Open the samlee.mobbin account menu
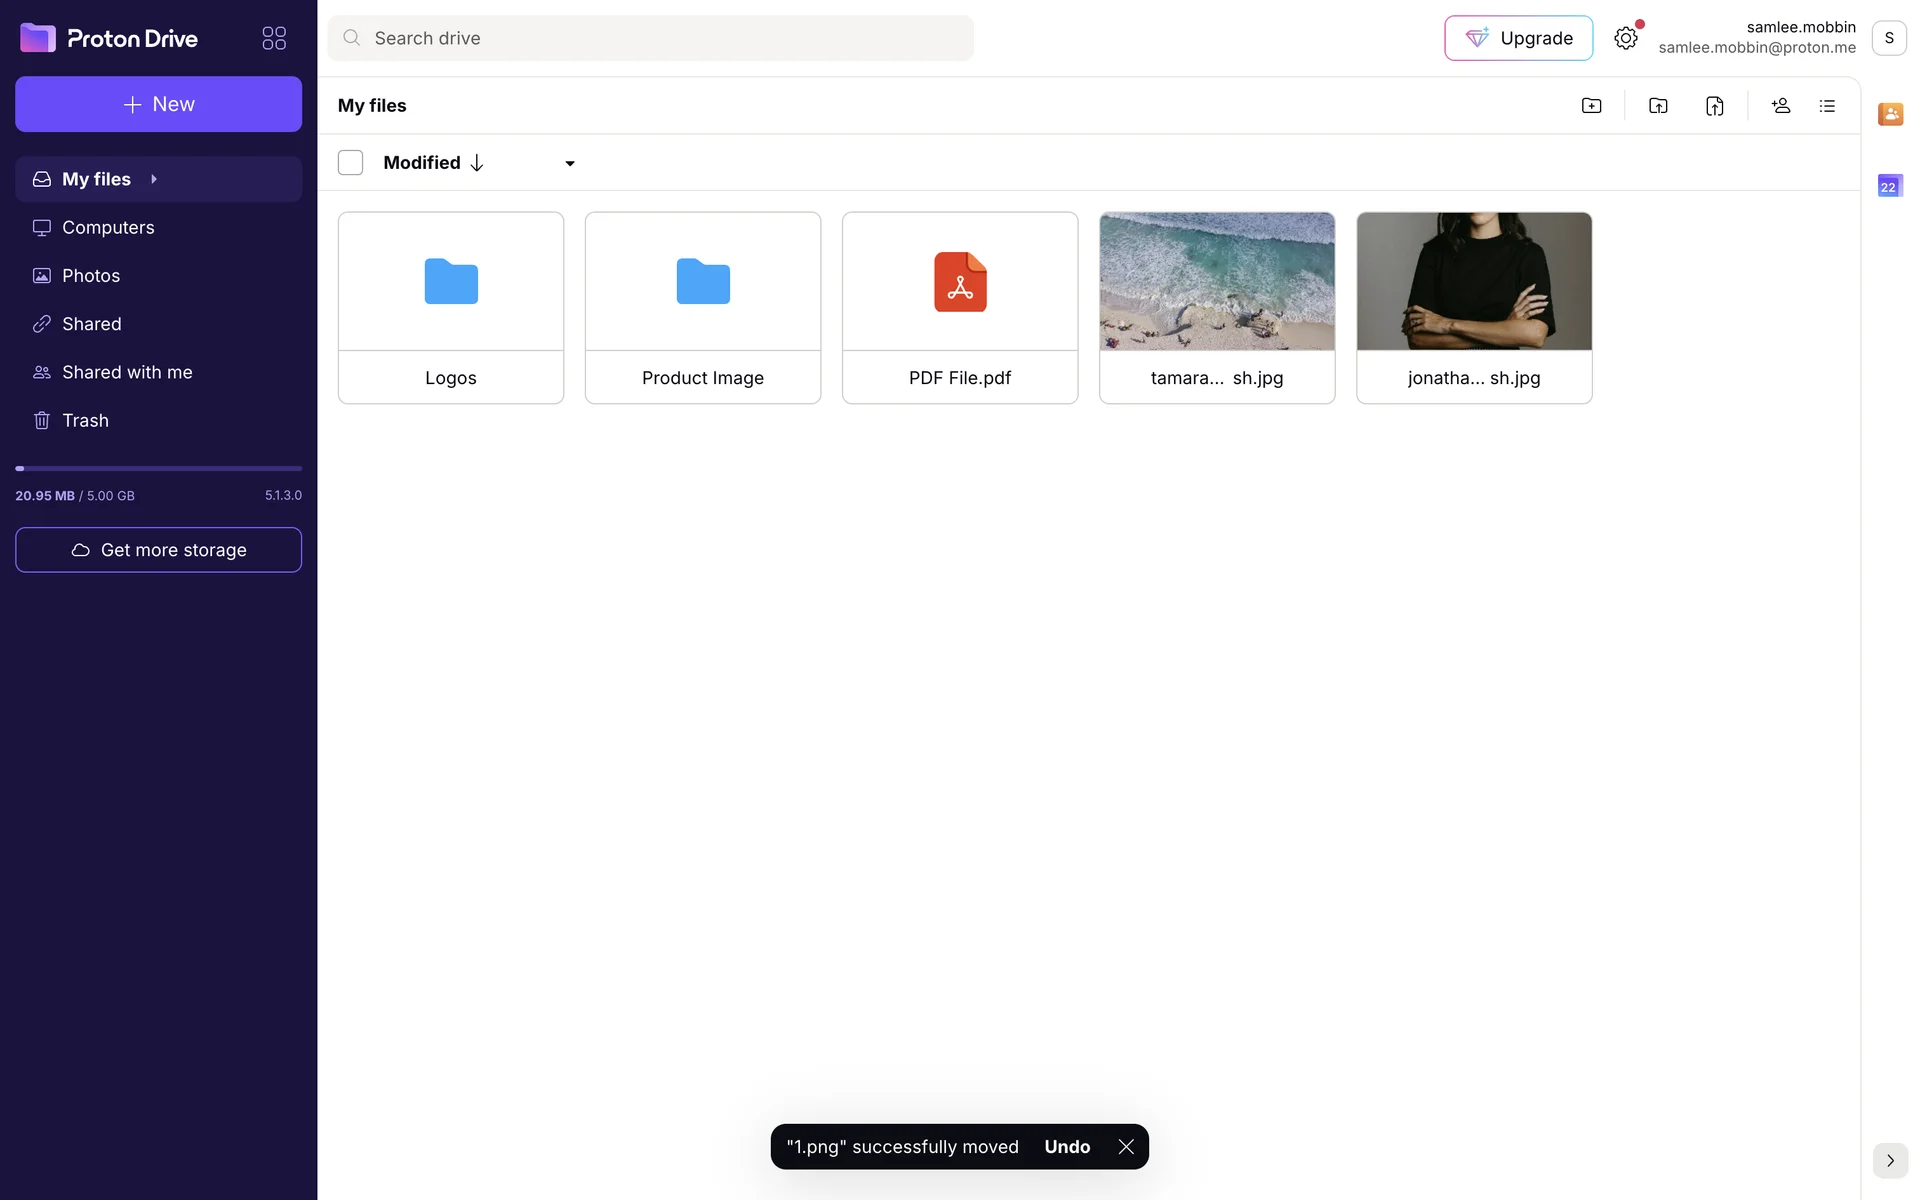The image size is (1920, 1200). click(x=1888, y=38)
